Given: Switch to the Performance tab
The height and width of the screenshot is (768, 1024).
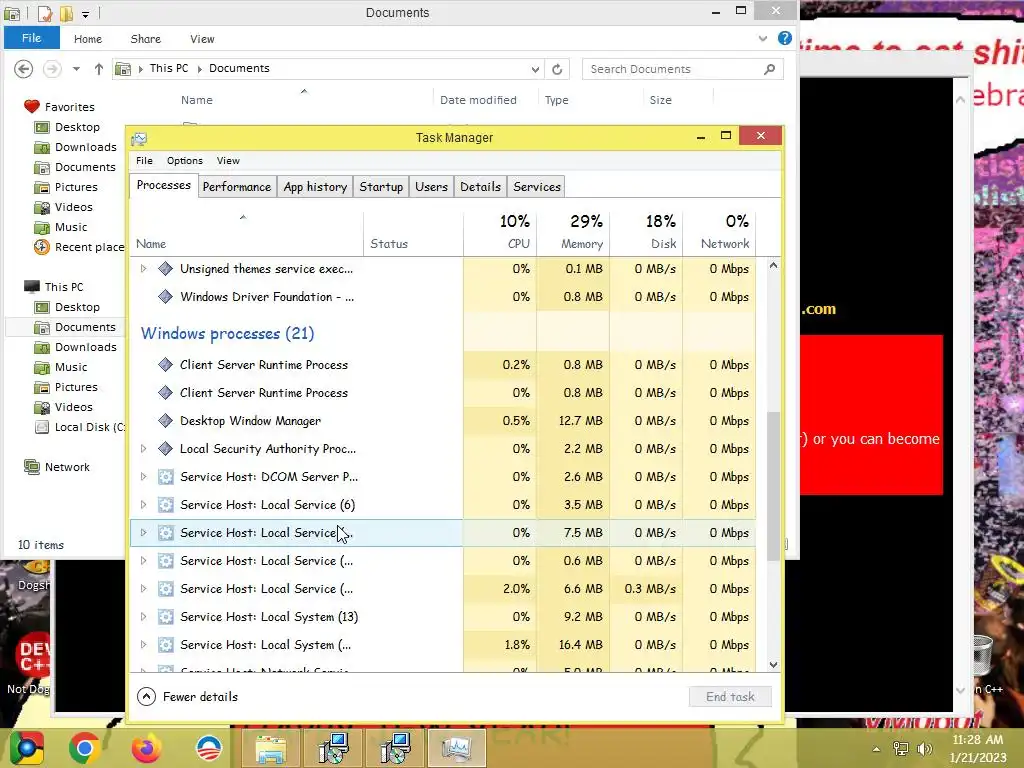Looking at the screenshot, I should (x=236, y=187).
